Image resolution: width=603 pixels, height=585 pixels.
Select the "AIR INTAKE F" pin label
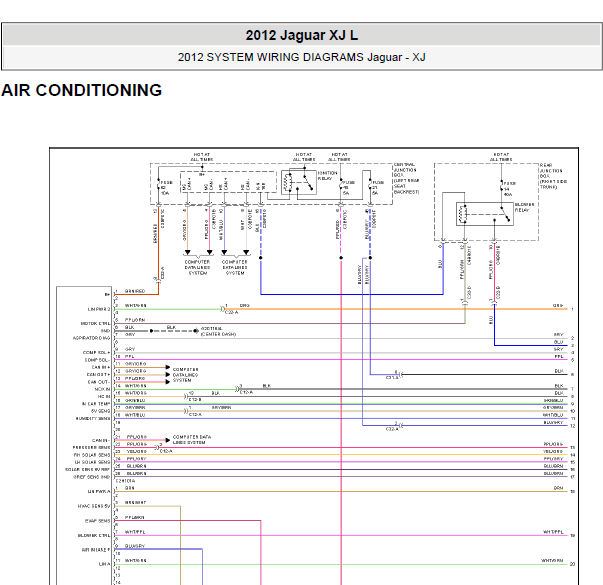click(96, 550)
